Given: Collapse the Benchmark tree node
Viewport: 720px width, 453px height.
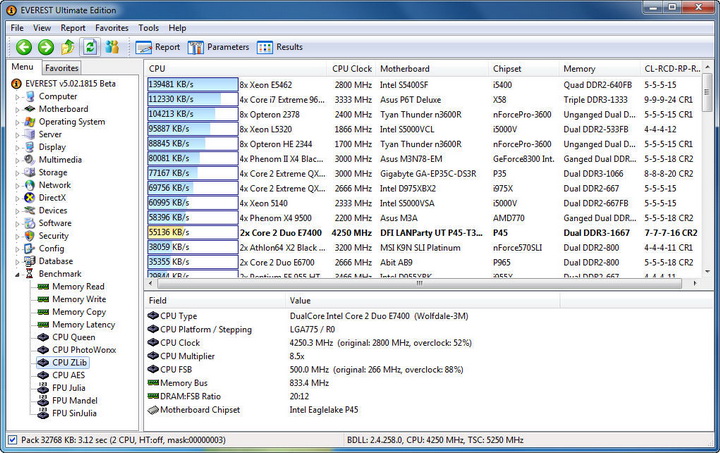Looking at the screenshot, I should 17,274.
